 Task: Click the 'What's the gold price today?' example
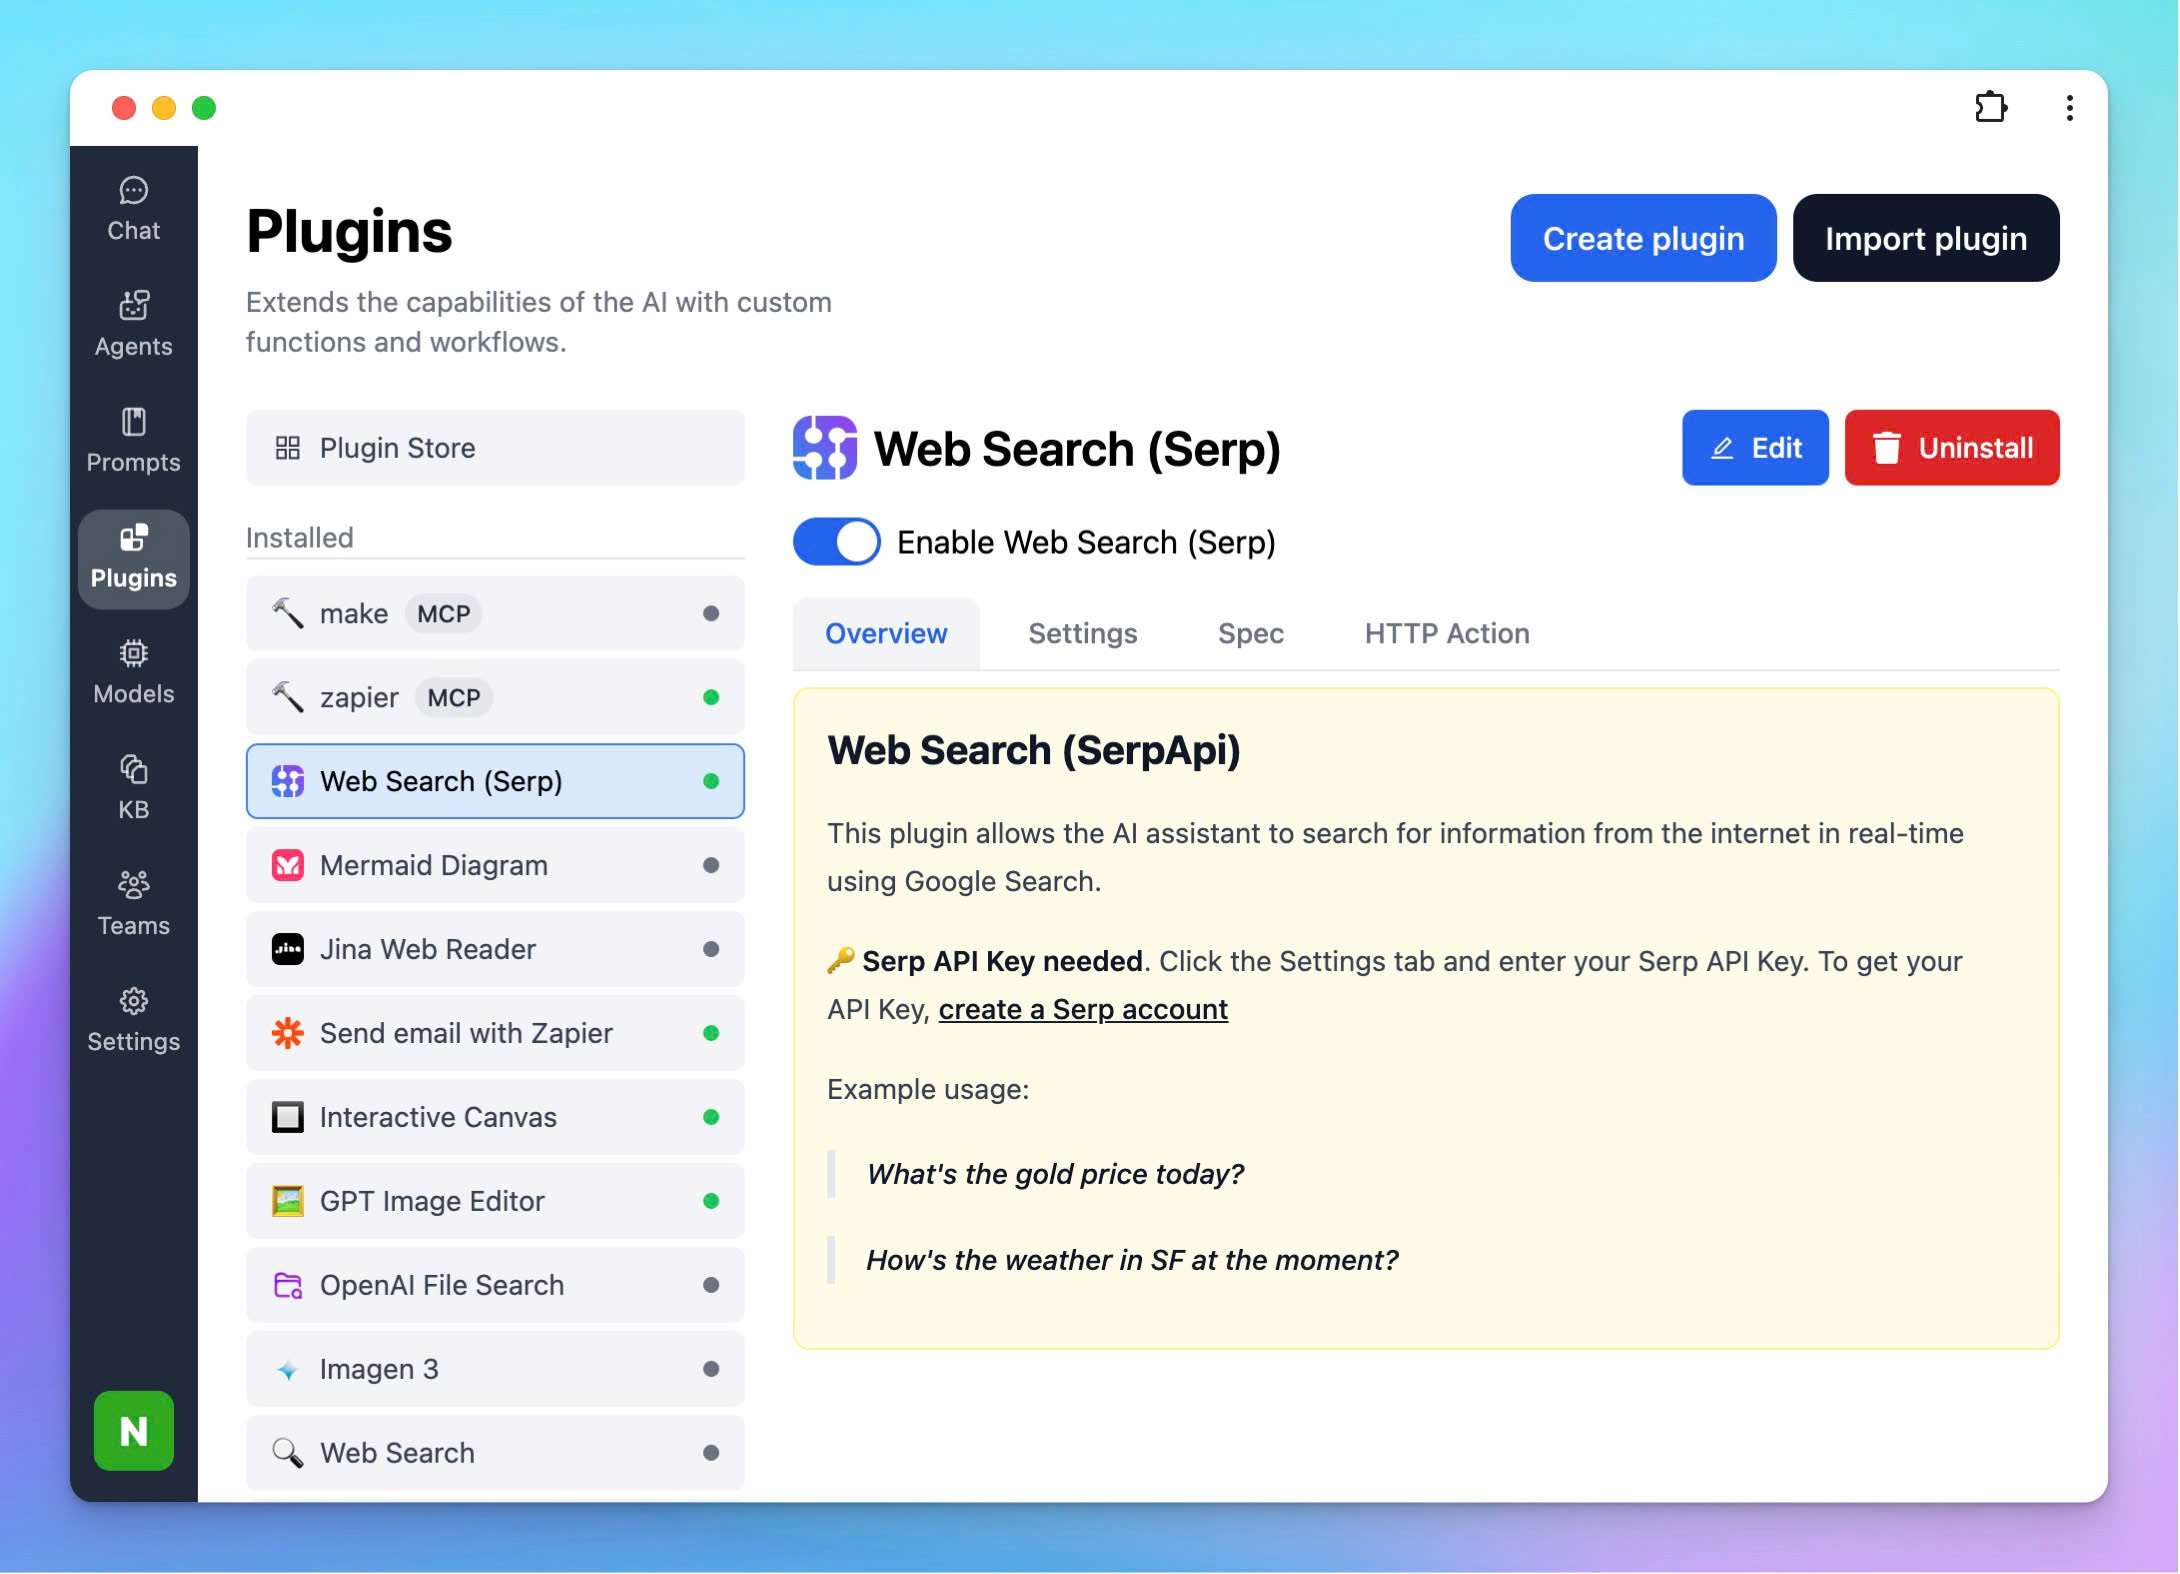point(1055,1174)
